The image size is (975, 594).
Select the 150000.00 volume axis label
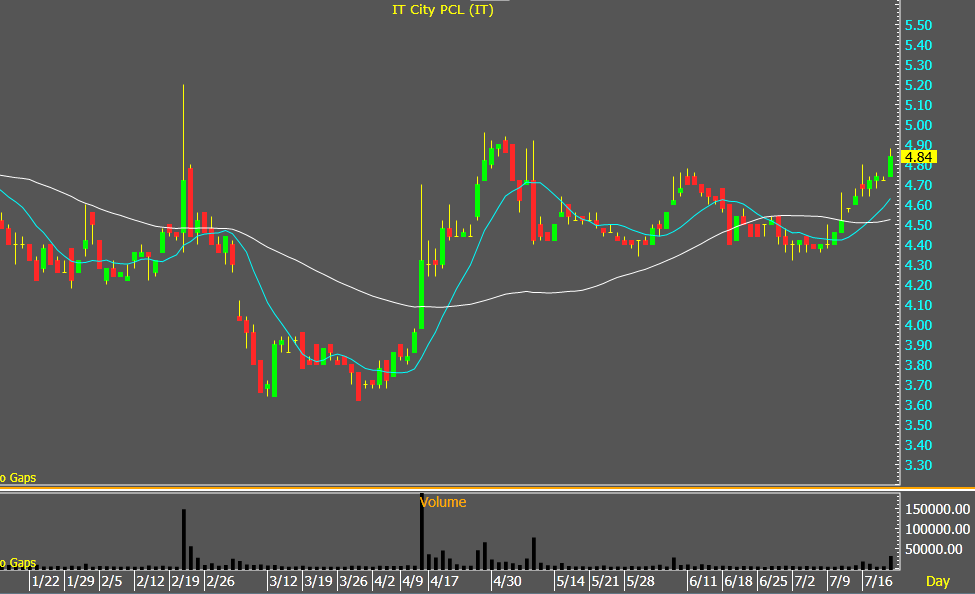(x=937, y=509)
